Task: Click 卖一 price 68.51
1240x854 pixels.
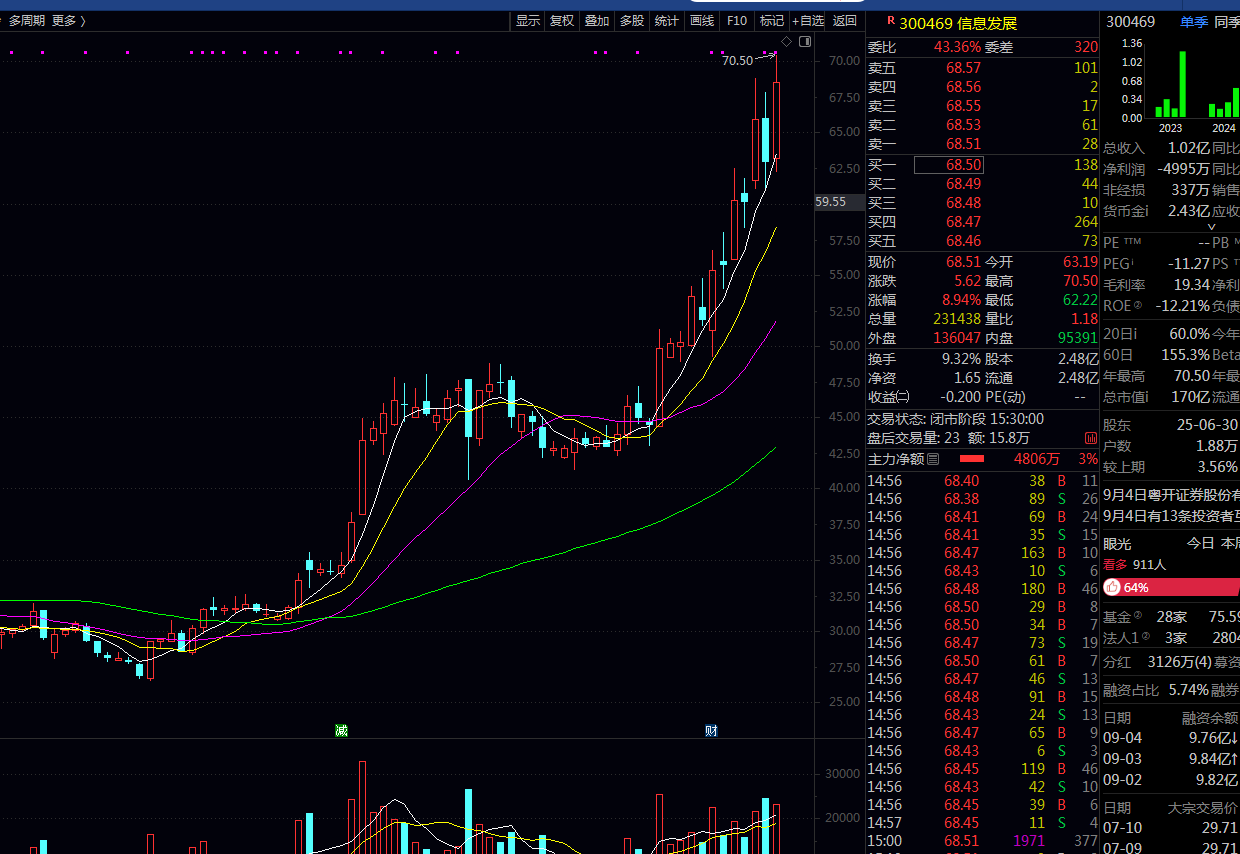Action: pos(963,144)
